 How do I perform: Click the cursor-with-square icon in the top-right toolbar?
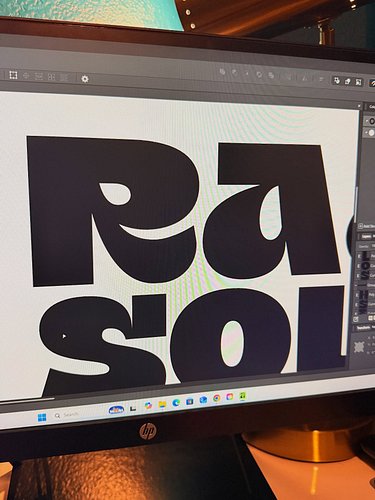point(337,80)
